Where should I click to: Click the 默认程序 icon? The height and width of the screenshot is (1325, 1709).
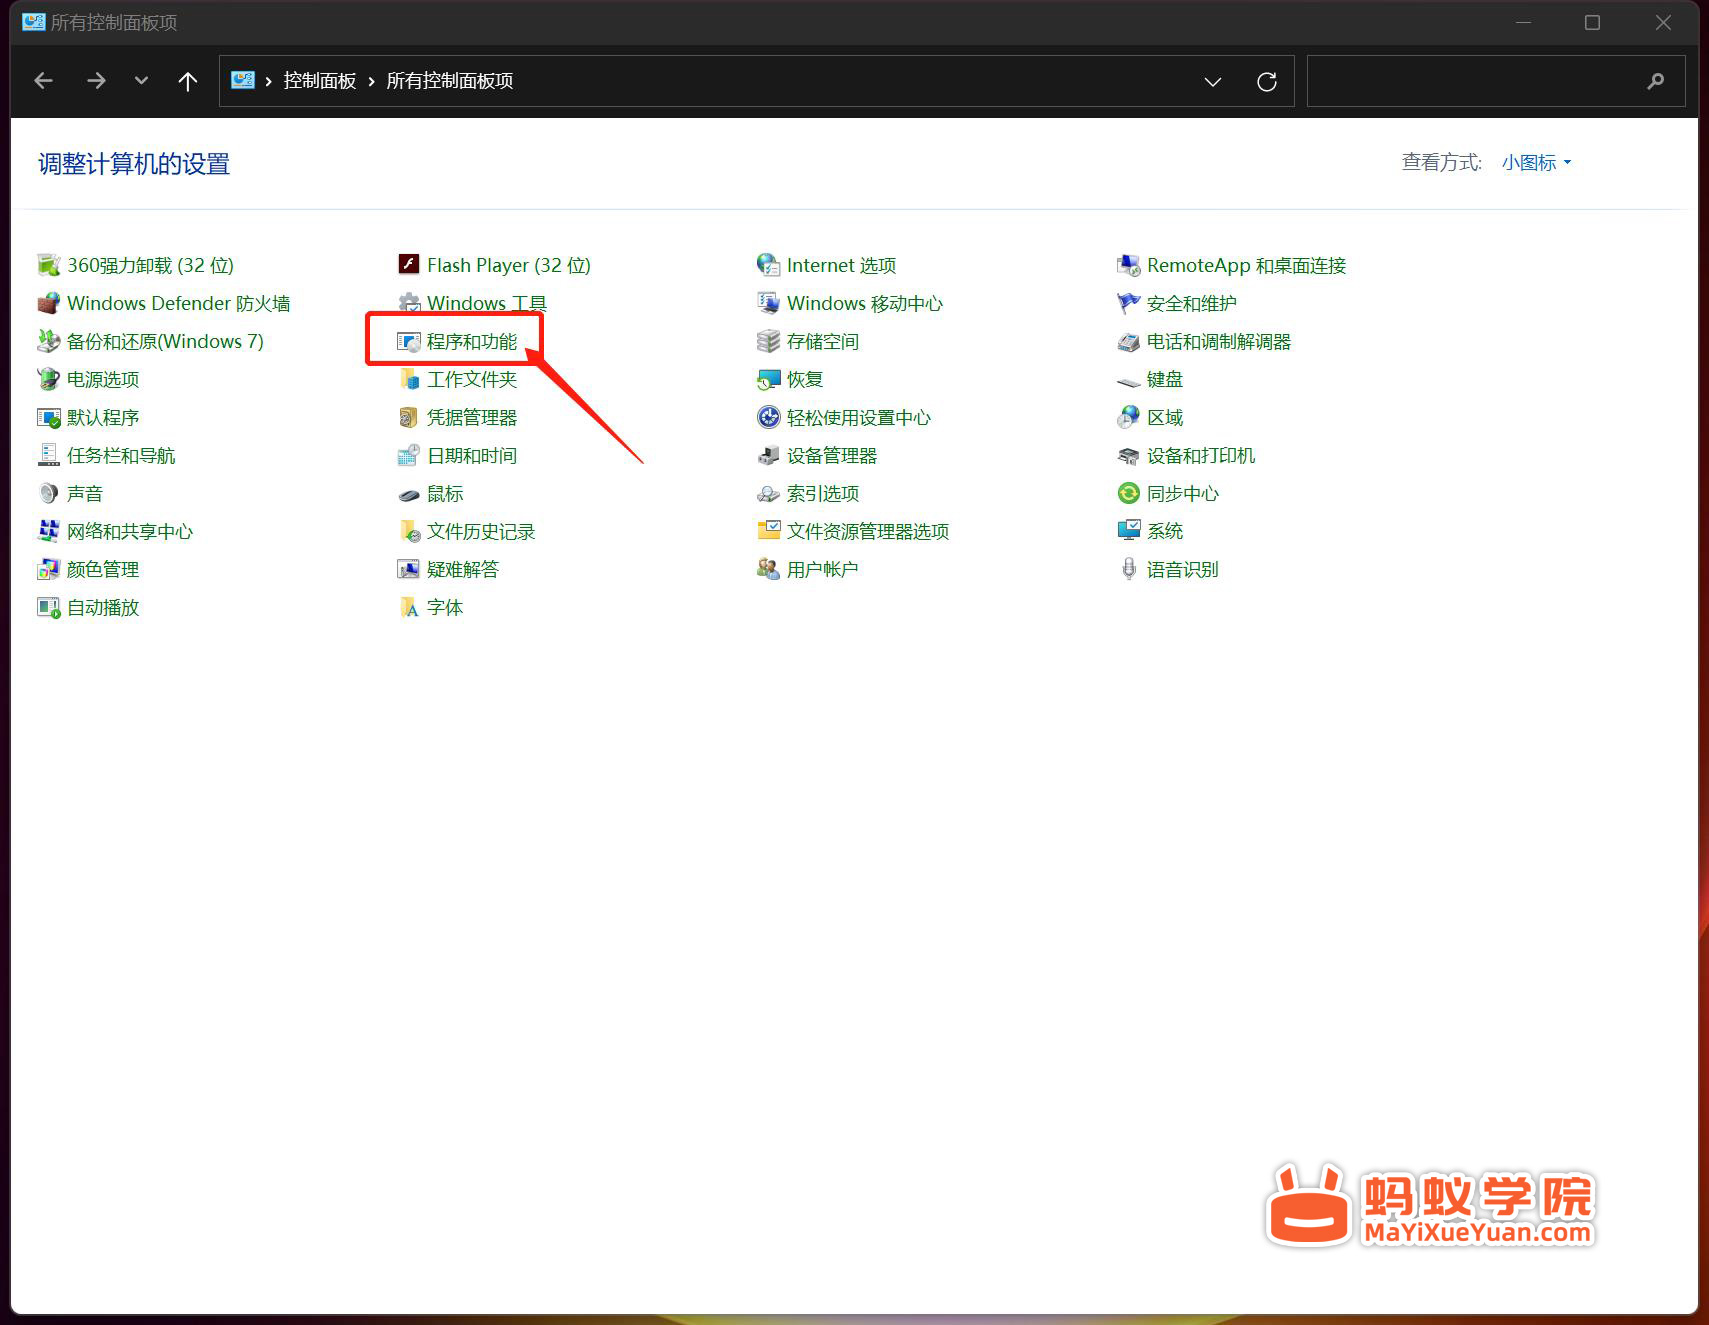coord(48,417)
